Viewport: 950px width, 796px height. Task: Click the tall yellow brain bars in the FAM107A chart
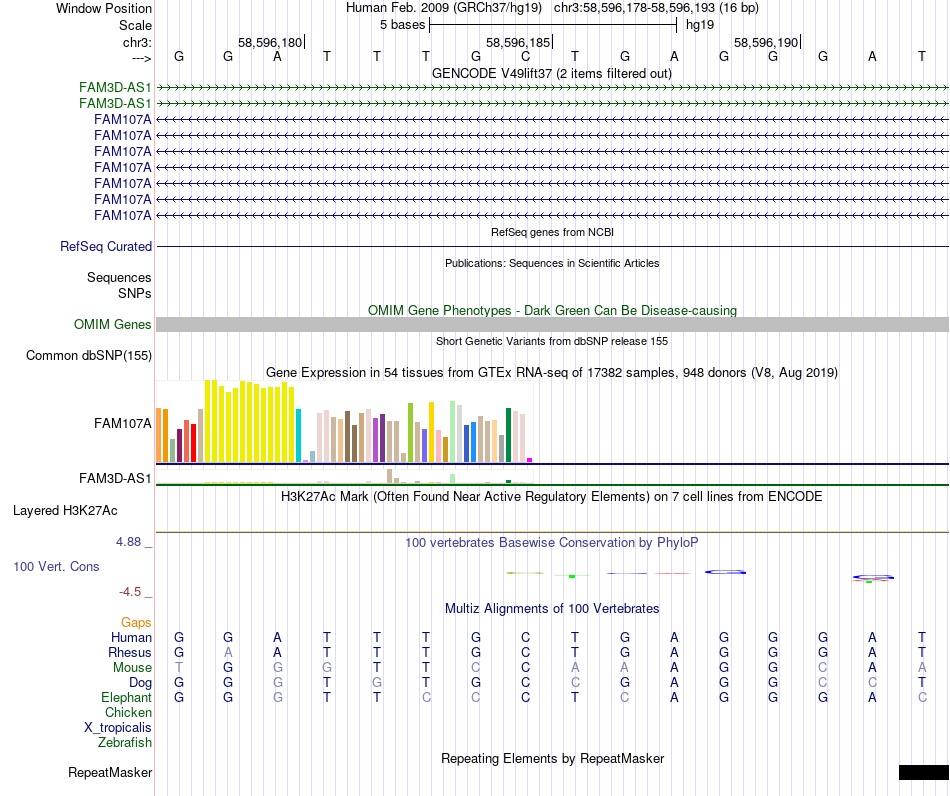pyautogui.click(x=249, y=422)
